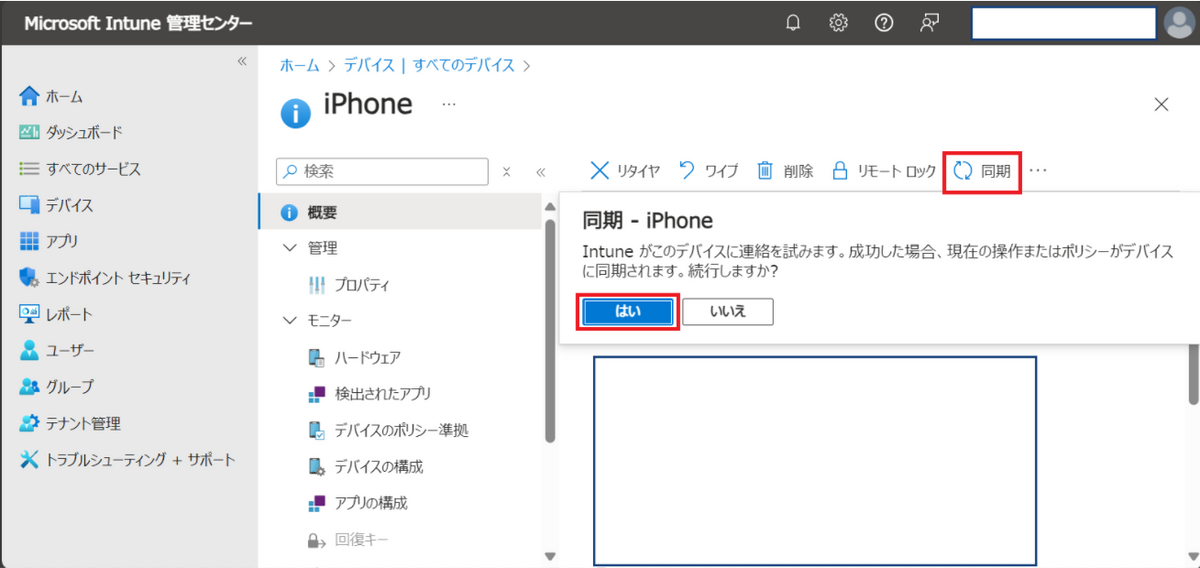
Task: Open エンドポイント セキュリティ in the sidebar
Action: click(105, 278)
